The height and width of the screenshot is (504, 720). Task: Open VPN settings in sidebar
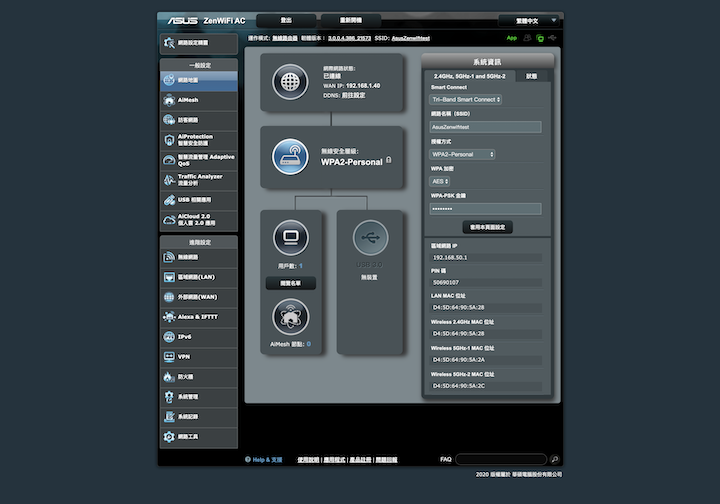click(x=199, y=357)
